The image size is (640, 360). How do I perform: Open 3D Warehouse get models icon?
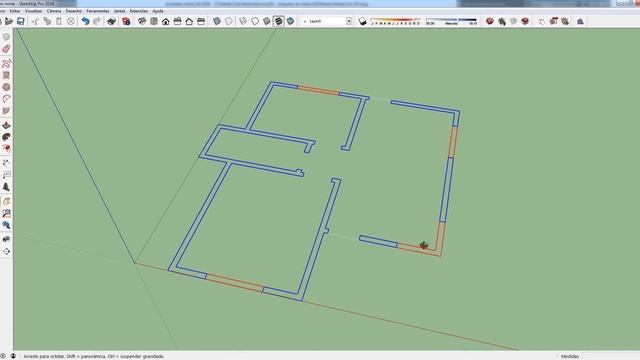[x=489, y=21]
